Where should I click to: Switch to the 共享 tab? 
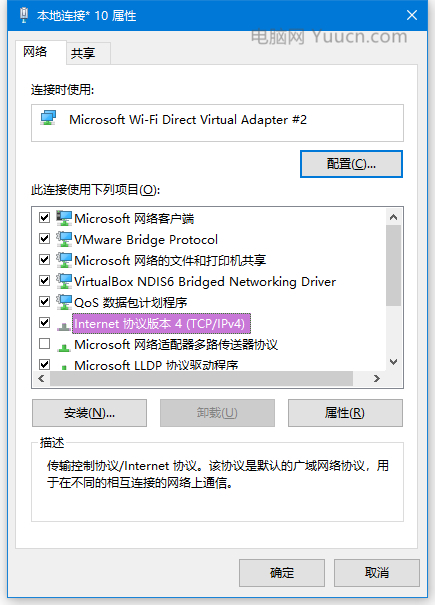(x=83, y=53)
